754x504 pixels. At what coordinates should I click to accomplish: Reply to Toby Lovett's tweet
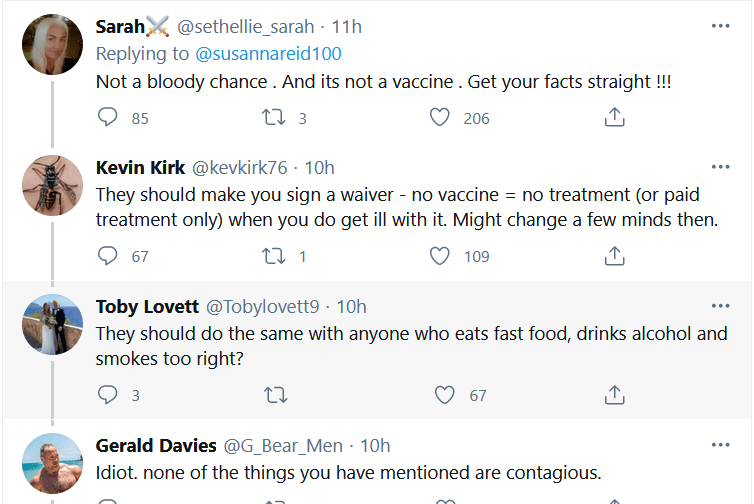tap(108, 395)
